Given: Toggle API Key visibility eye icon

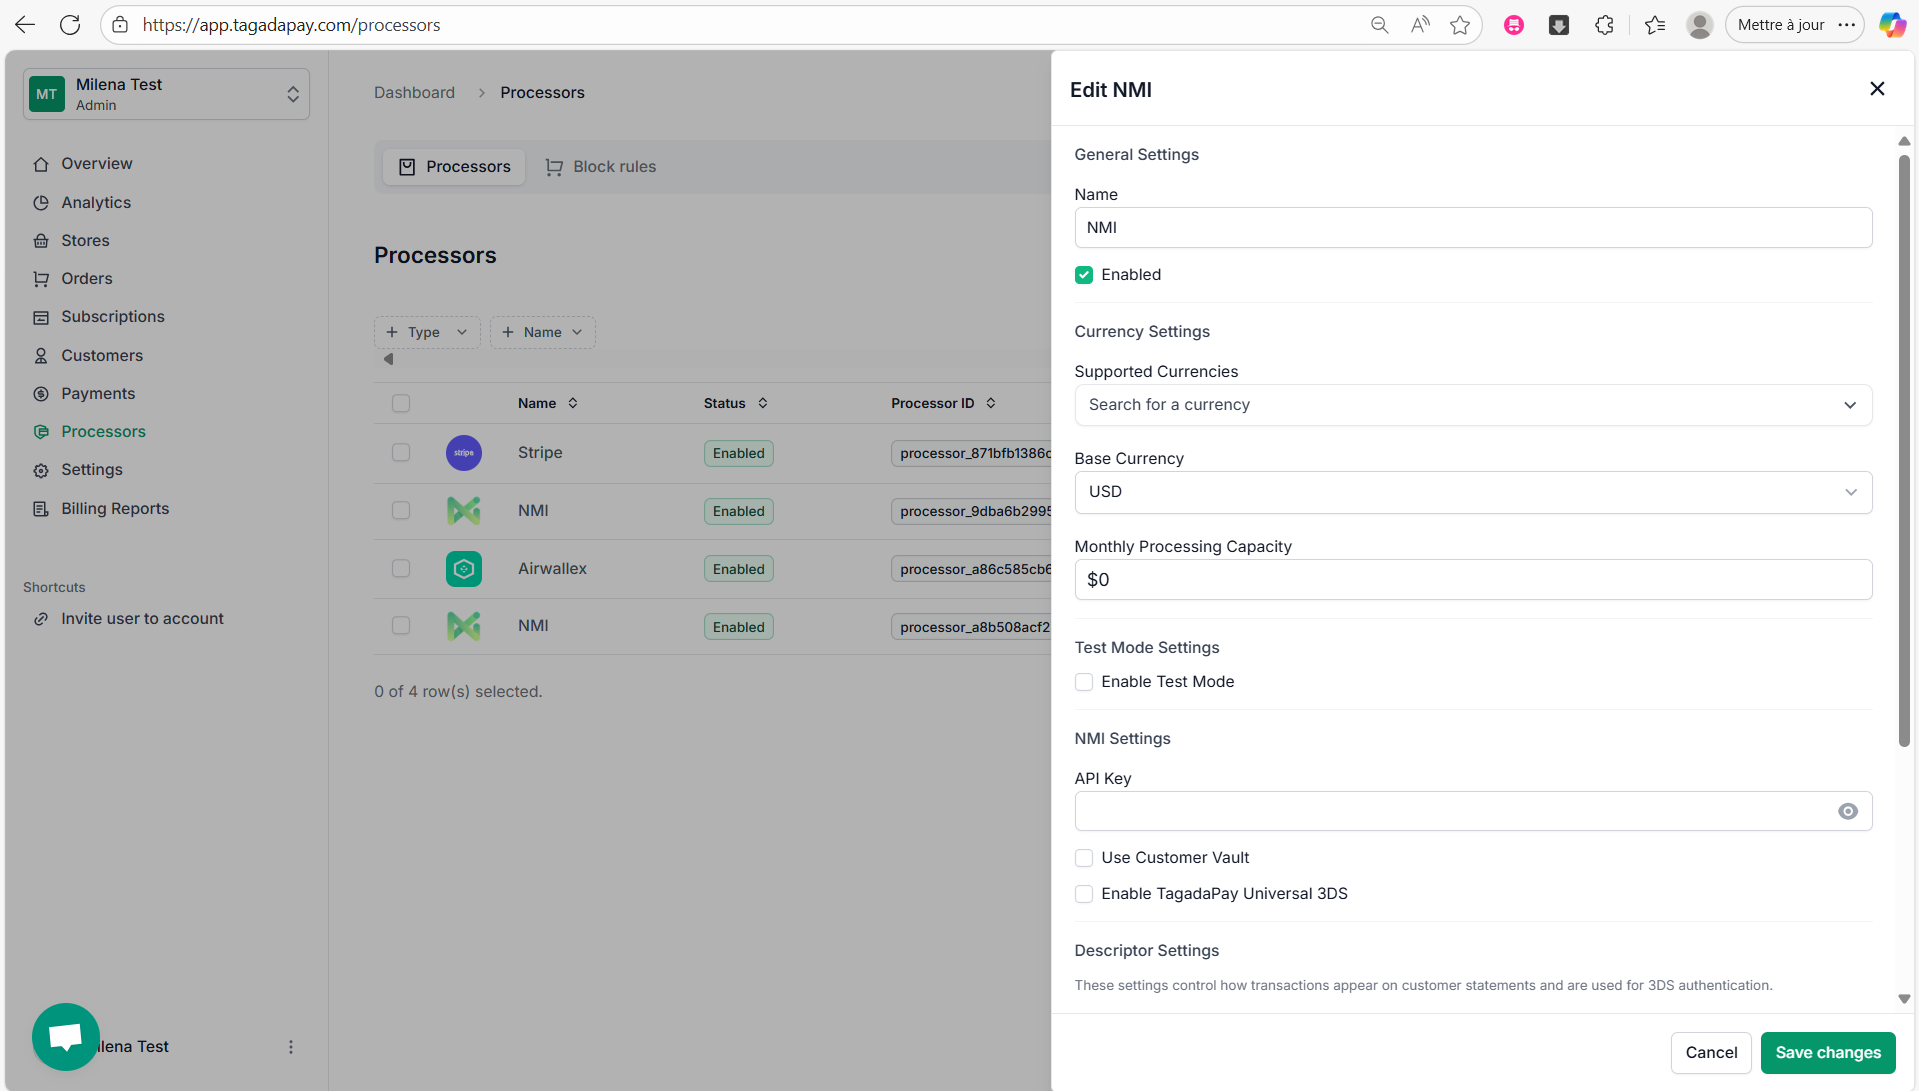Looking at the screenshot, I should click(x=1848, y=811).
